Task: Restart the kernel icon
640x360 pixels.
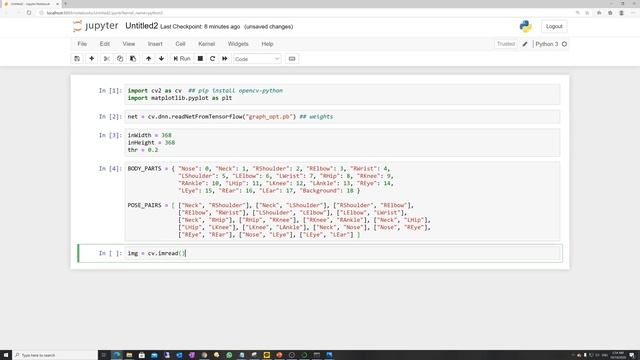Action: (212, 59)
